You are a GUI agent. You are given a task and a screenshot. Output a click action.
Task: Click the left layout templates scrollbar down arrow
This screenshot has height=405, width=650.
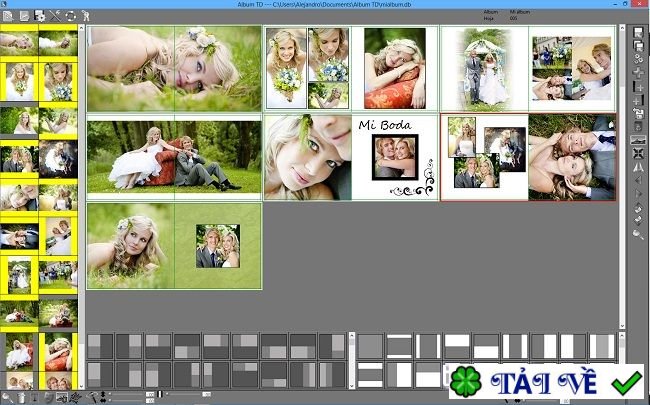pos(352,386)
